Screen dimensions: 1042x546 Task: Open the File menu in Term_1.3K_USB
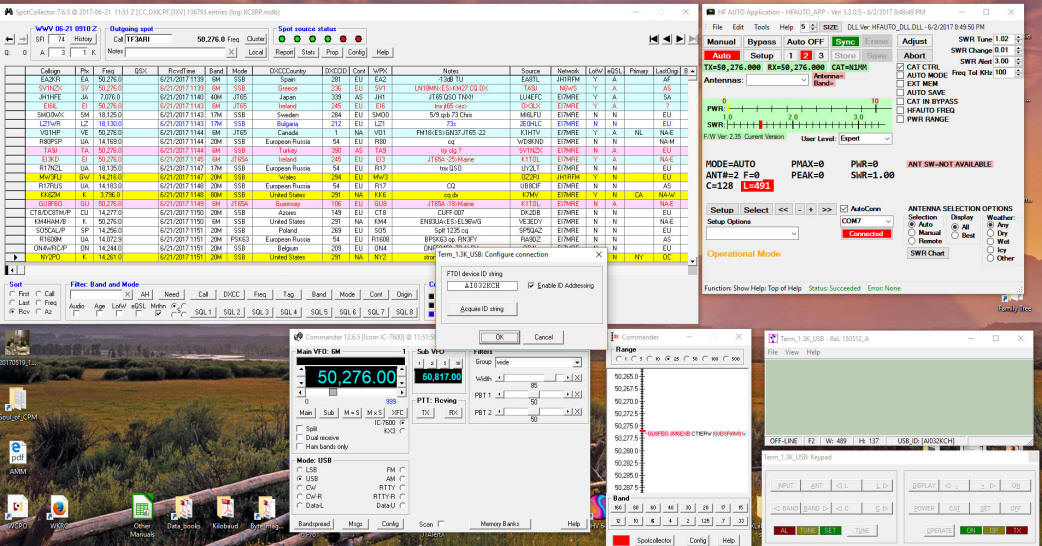click(773, 352)
